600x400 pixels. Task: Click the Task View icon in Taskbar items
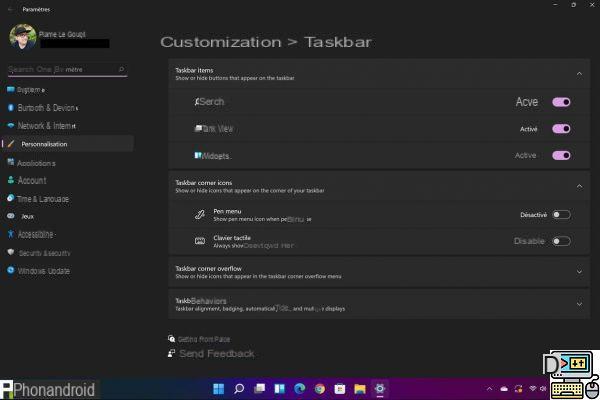[198, 128]
